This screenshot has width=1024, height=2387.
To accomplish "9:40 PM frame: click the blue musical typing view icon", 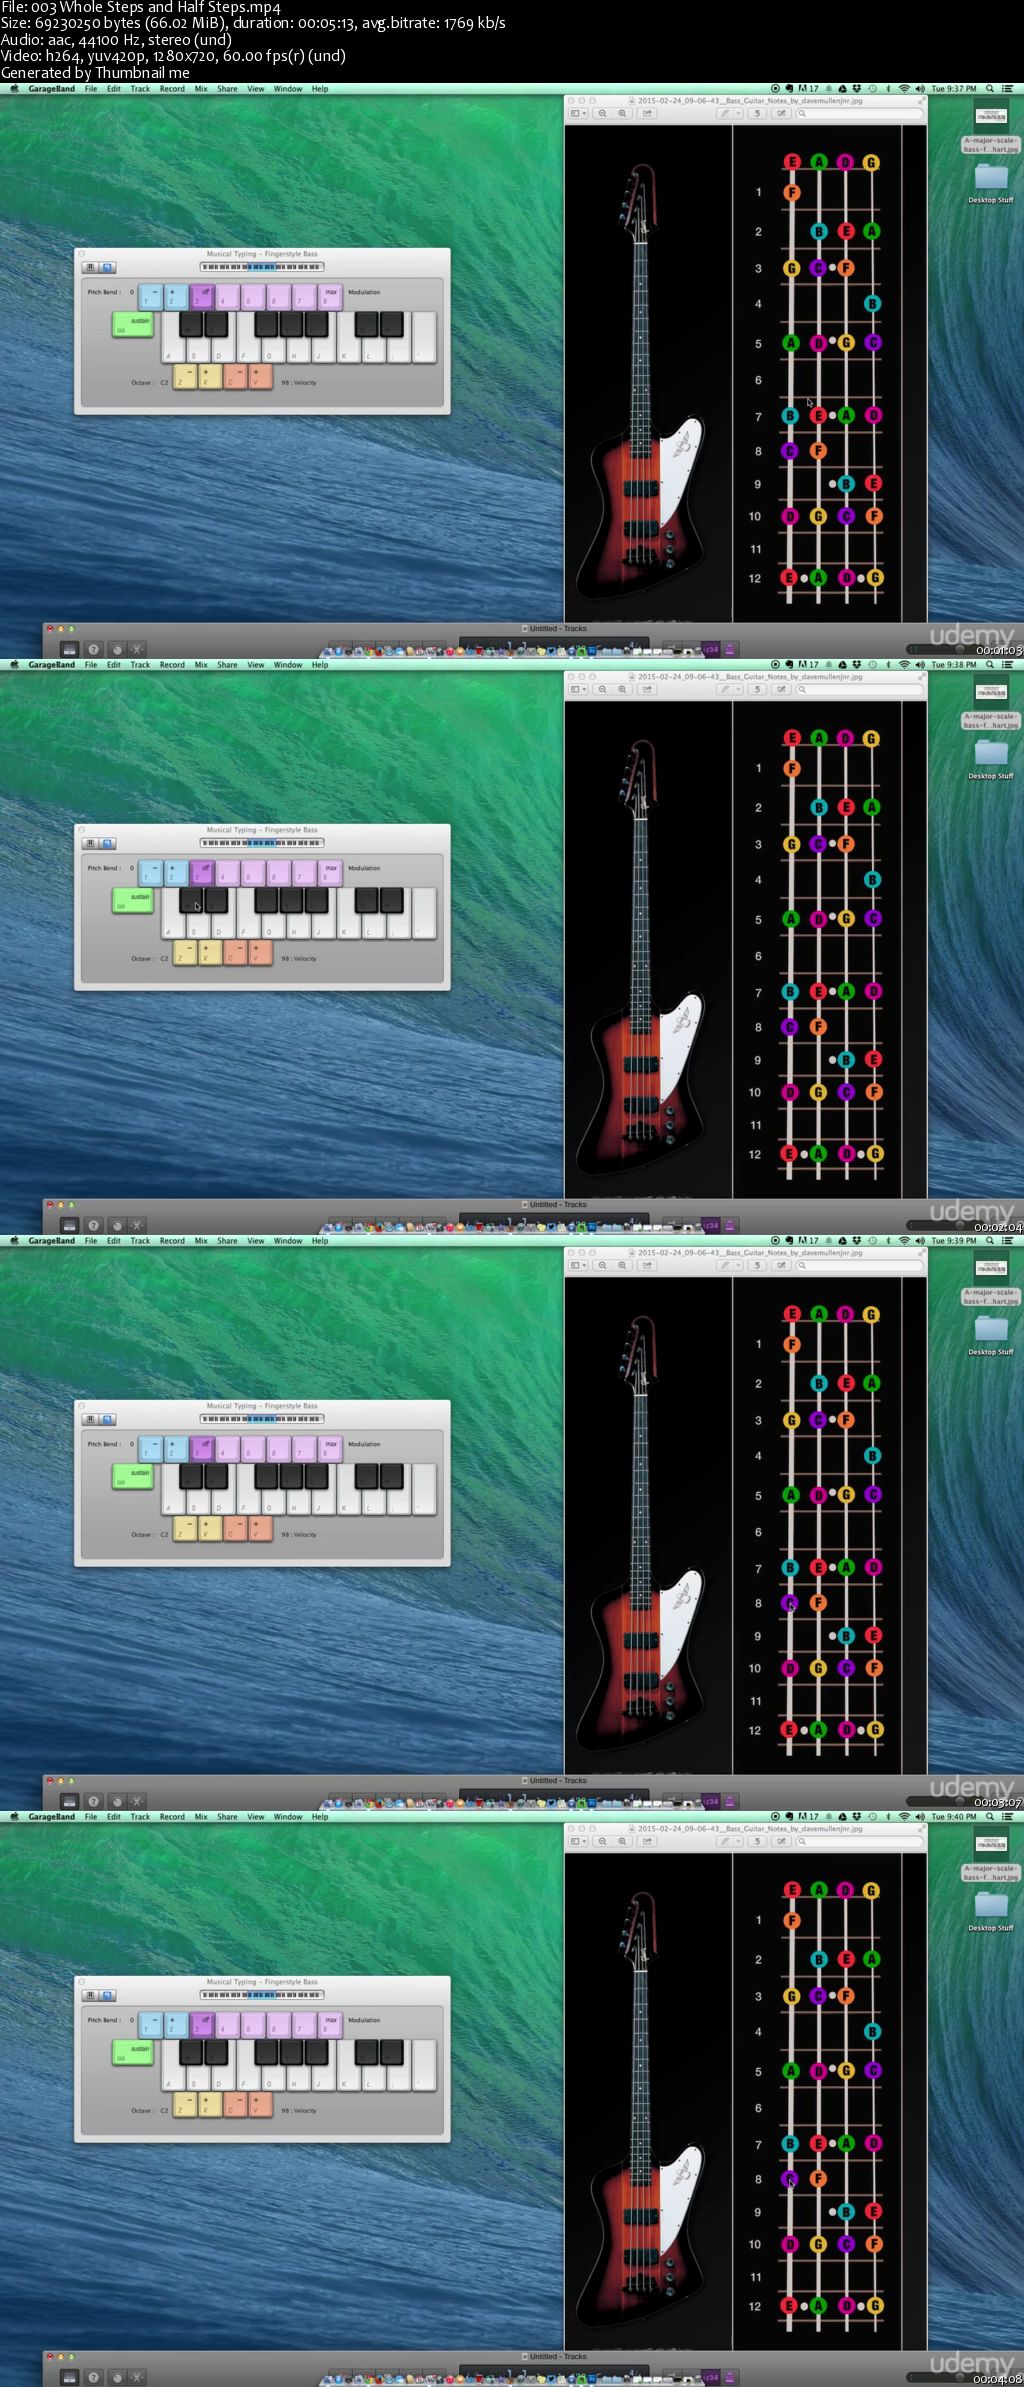I will (x=108, y=1996).
